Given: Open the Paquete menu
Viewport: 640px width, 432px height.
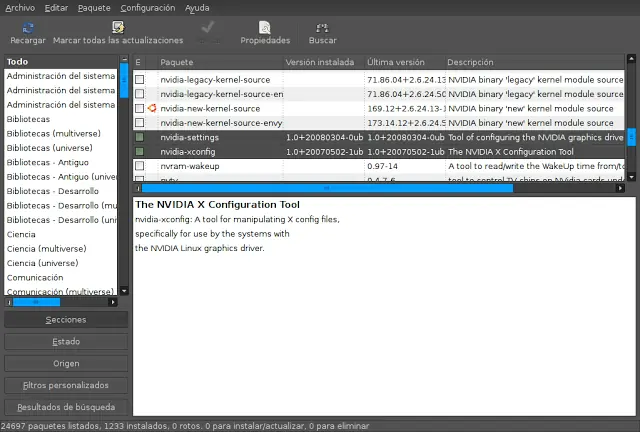Looking at the screenshot, I should coord(94,8).
